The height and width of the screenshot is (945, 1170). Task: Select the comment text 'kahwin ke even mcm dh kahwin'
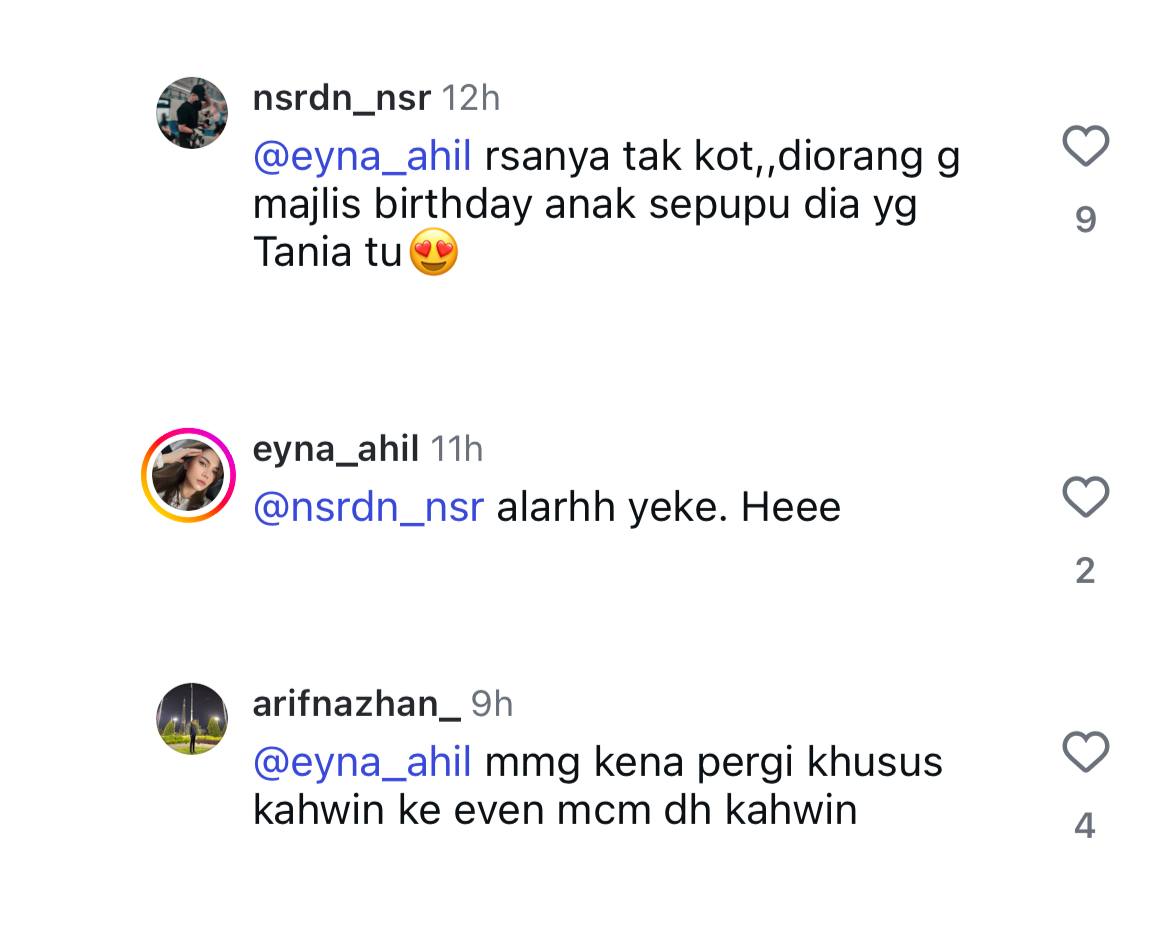(x=555, y=811)
